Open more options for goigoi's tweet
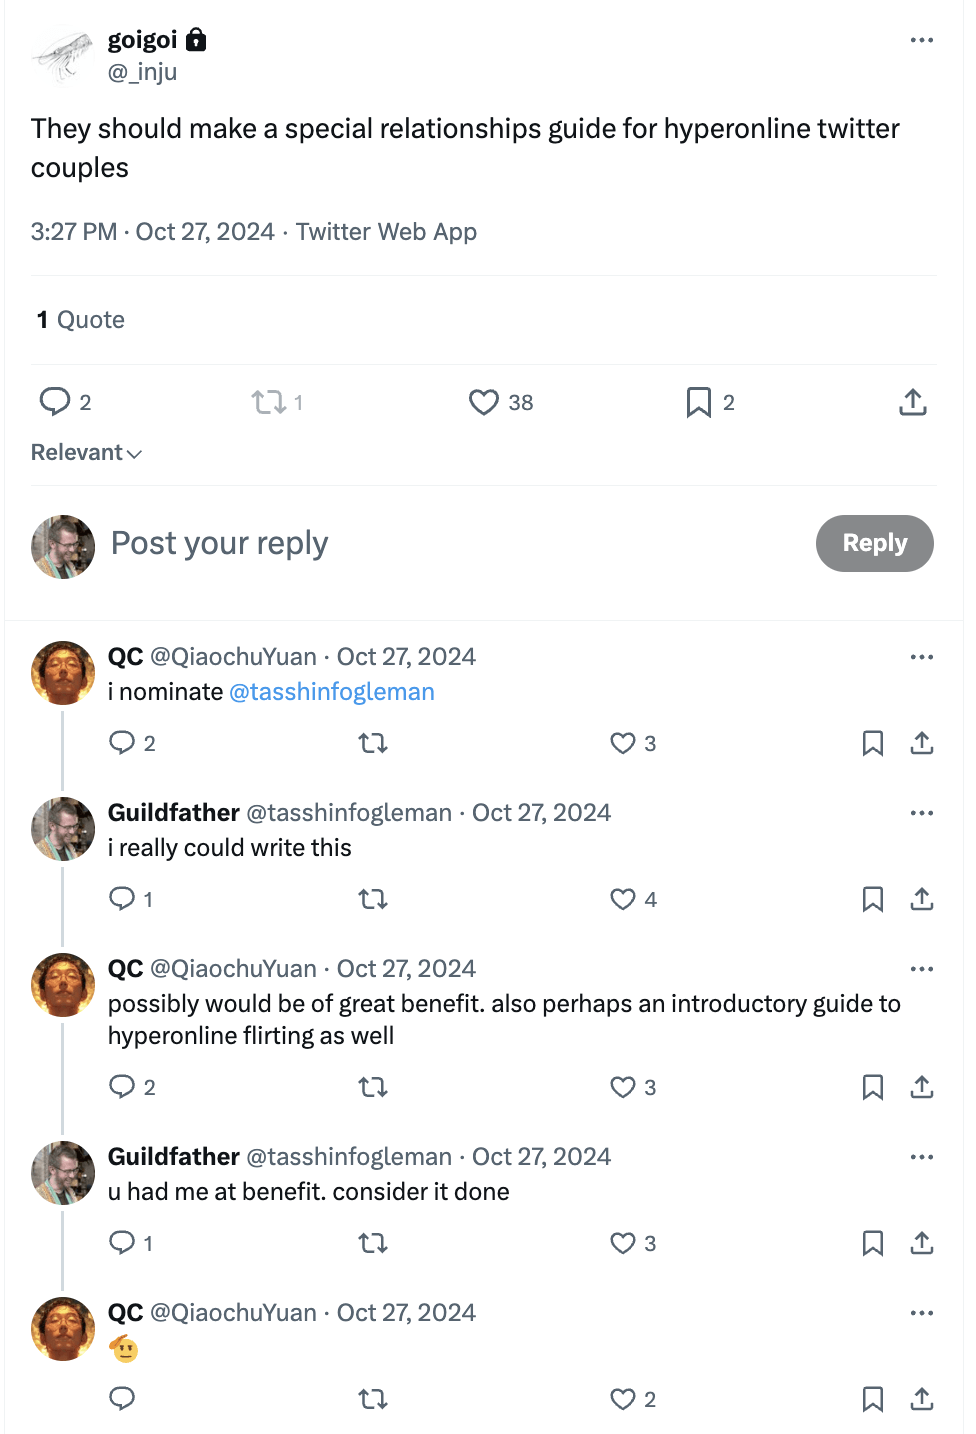 [921, 40]
